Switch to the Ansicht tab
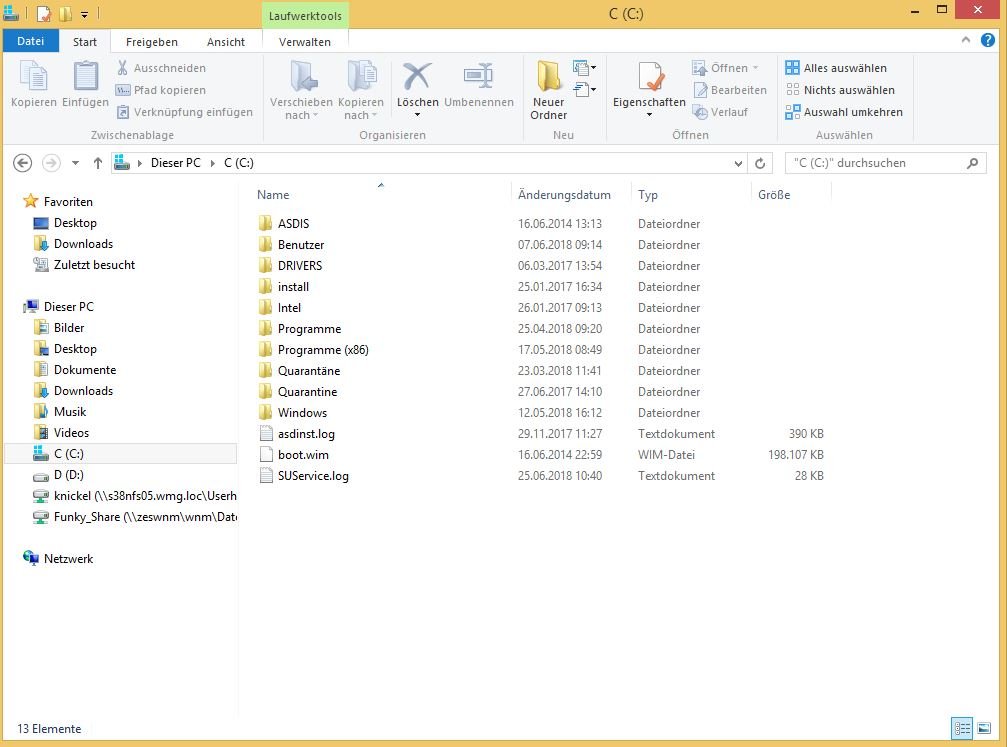Screen dimensions: 1007x747 tap(225, 42)
